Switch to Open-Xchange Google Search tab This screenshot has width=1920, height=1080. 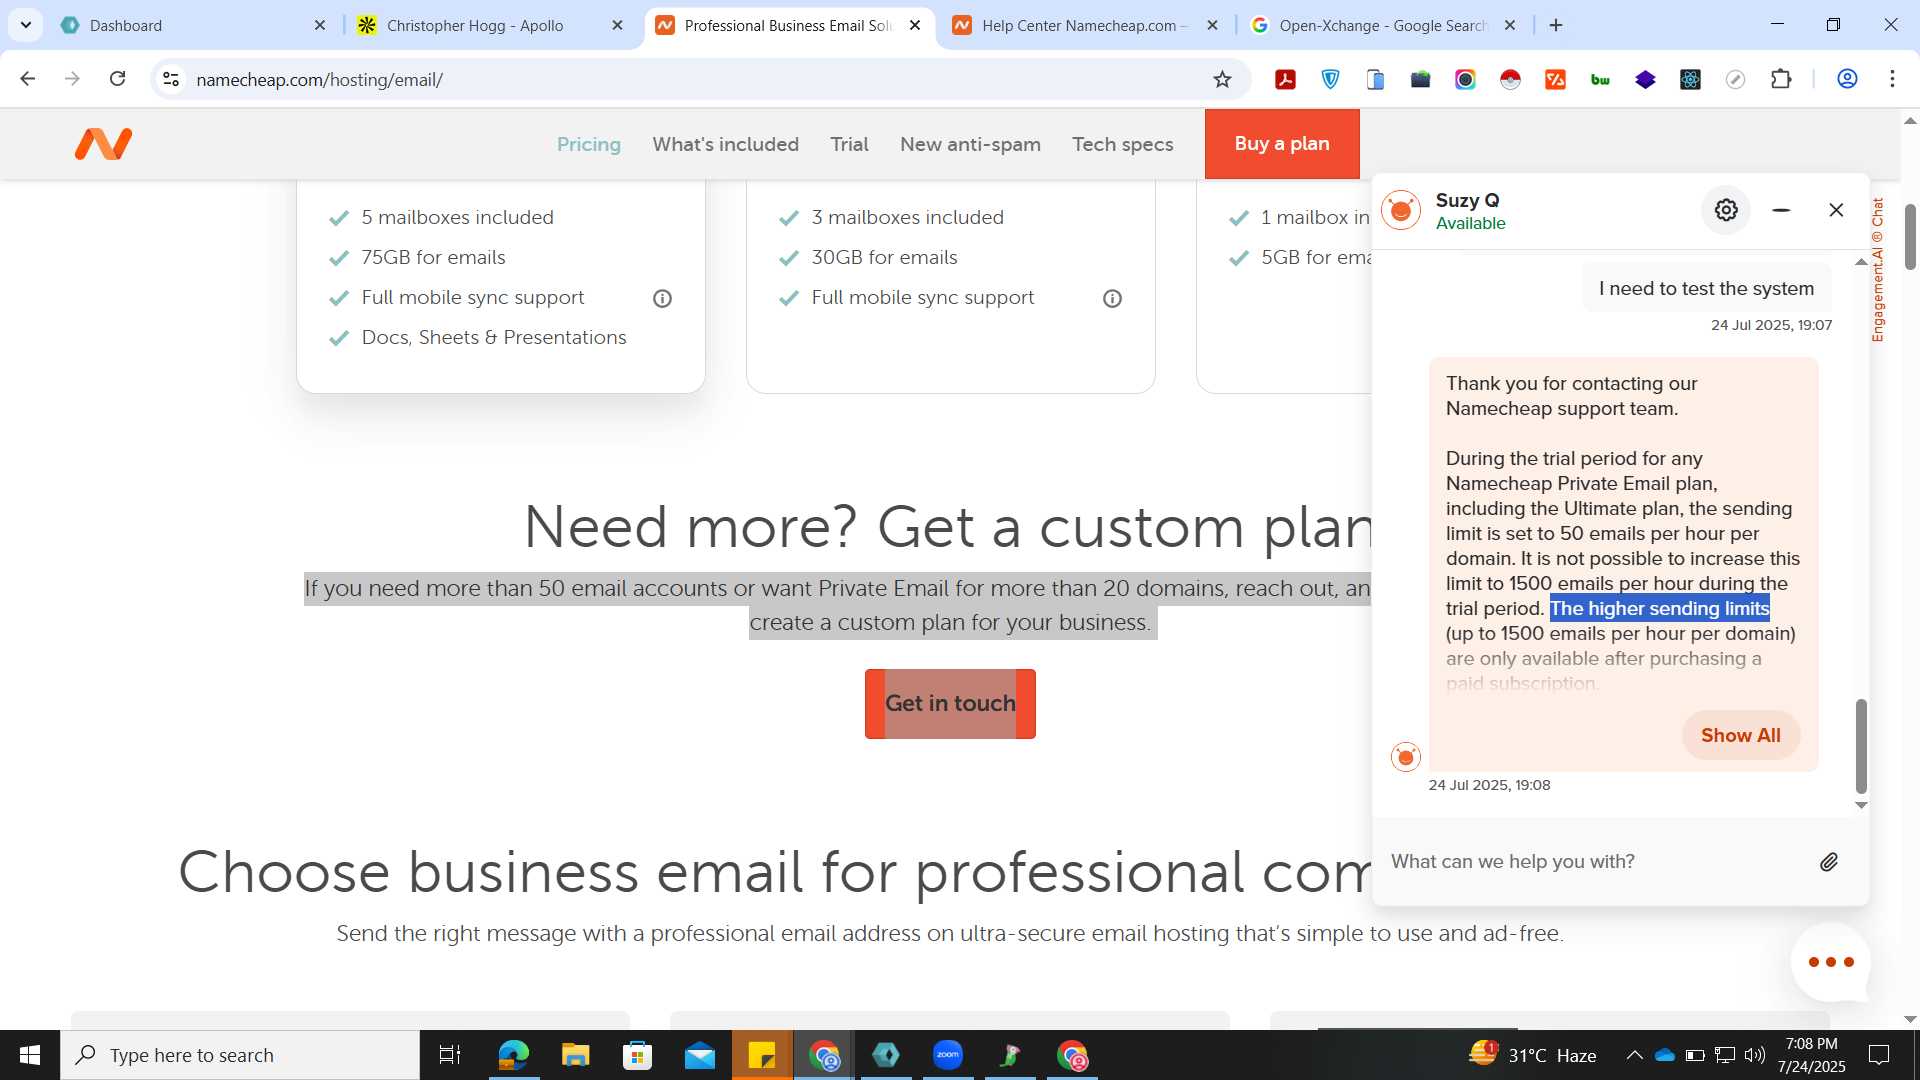coord(1383,25)
